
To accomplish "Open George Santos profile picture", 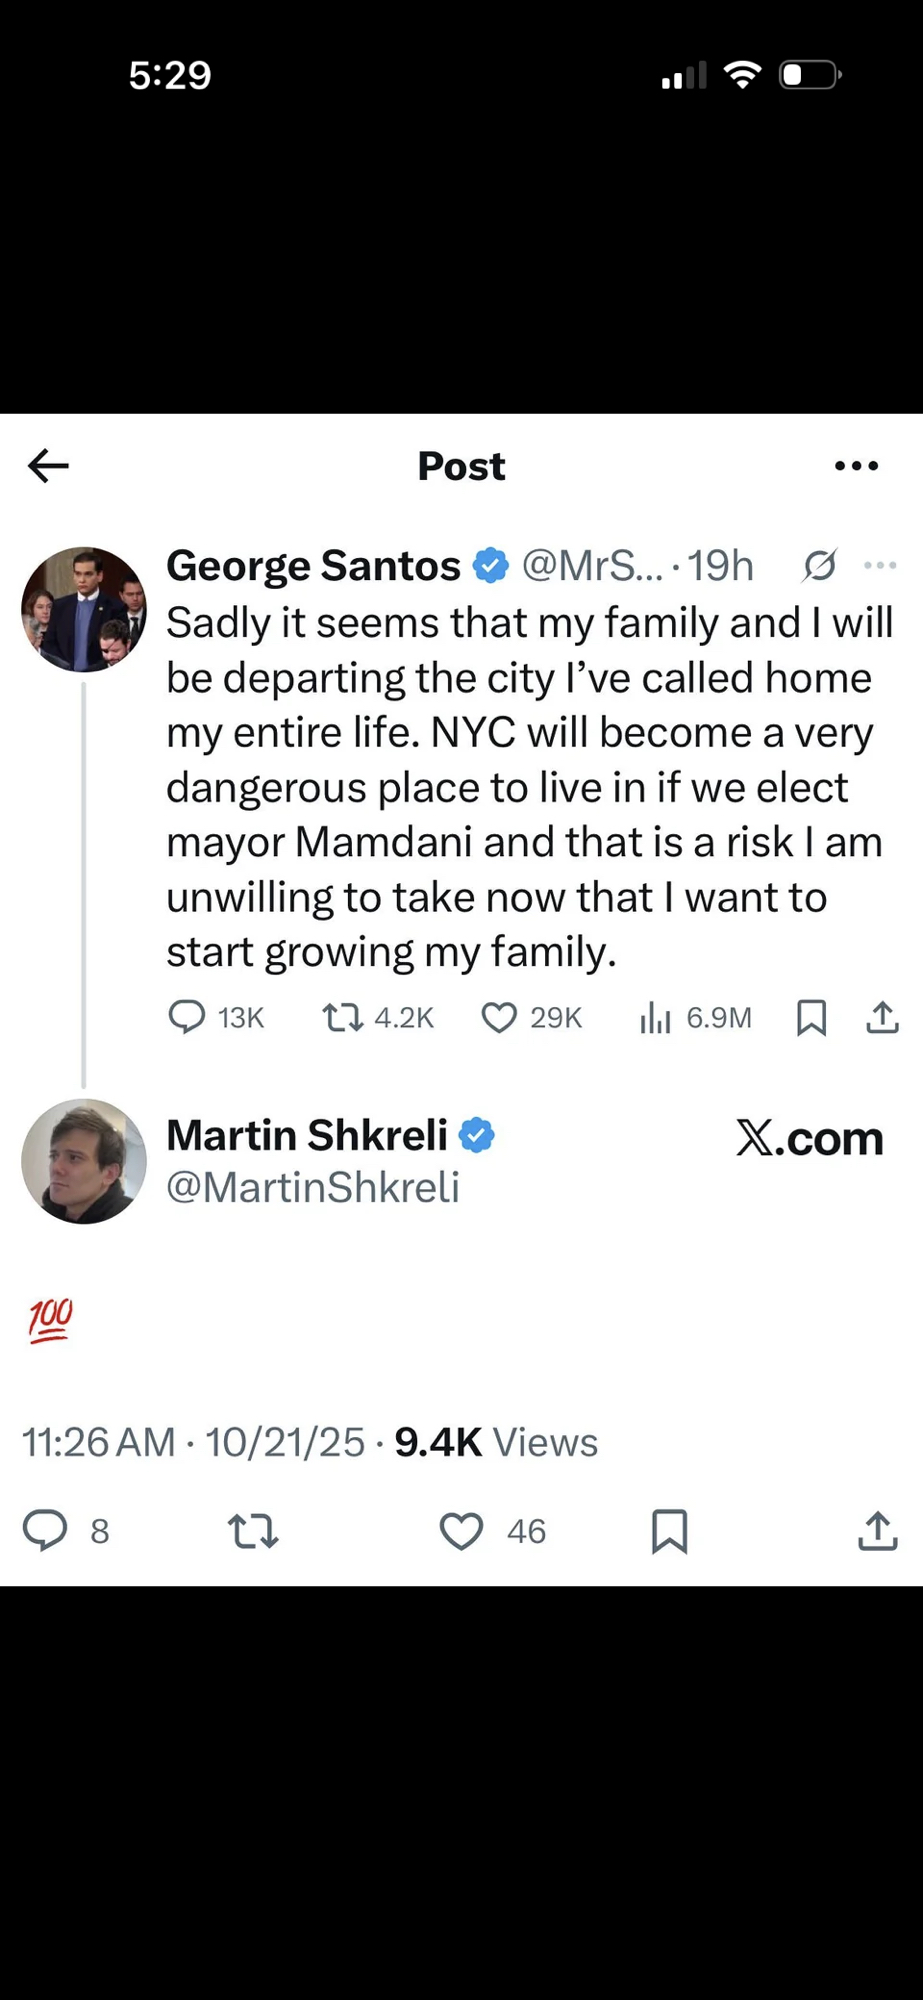I will coord(84,609).
